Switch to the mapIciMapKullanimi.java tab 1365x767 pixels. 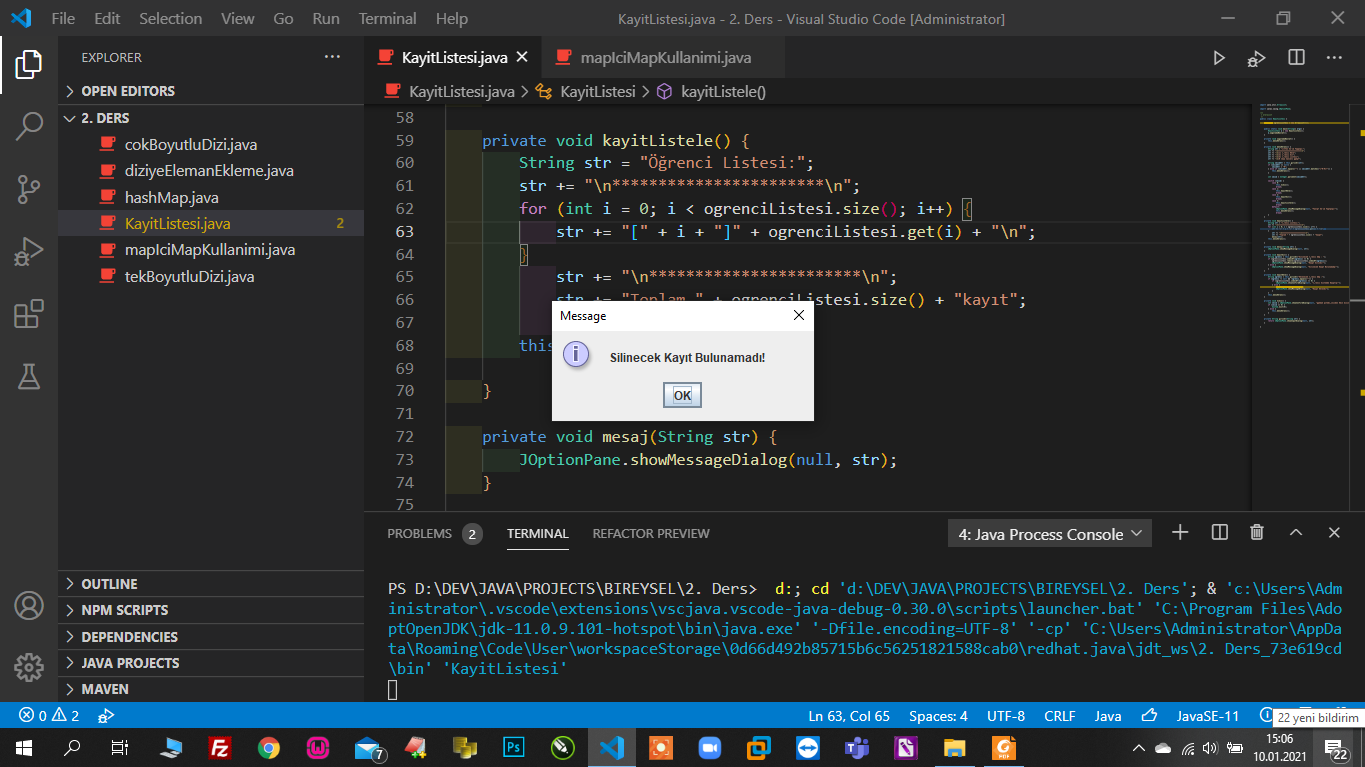tap(665, 58)
